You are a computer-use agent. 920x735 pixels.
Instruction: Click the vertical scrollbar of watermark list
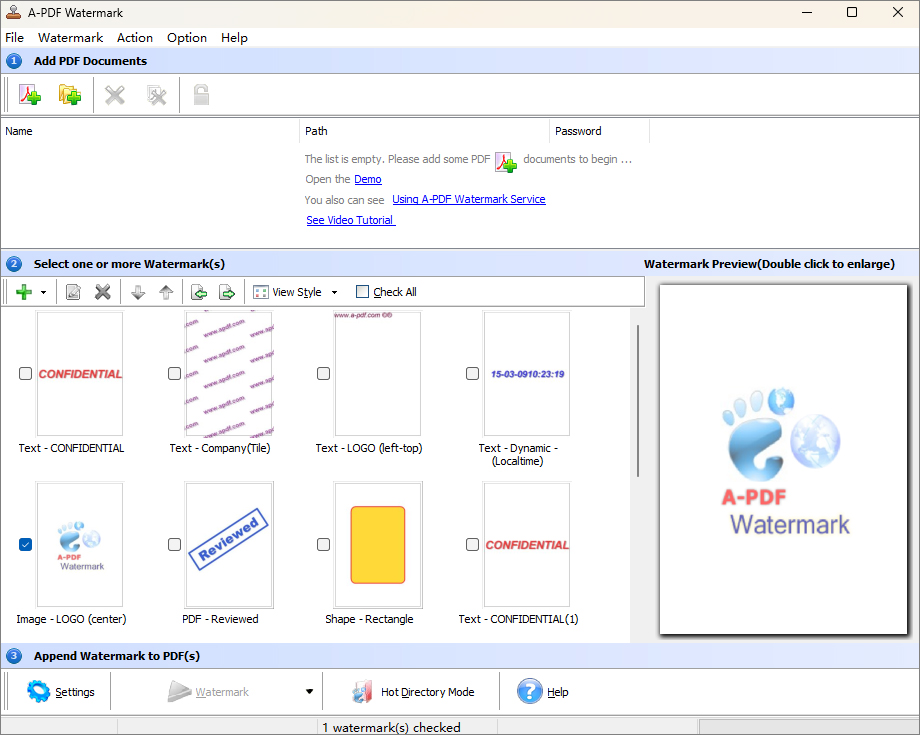click(638, 401)
